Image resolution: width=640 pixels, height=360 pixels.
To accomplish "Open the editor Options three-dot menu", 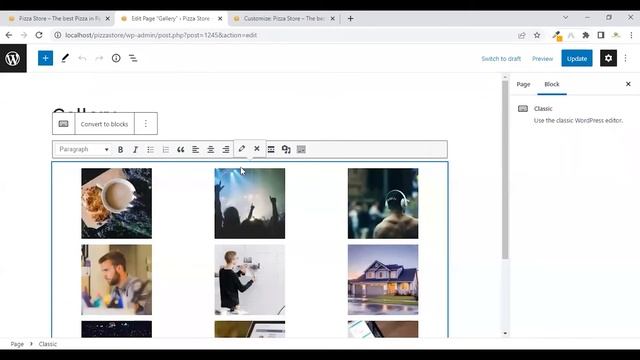I will tap(625, 58).
